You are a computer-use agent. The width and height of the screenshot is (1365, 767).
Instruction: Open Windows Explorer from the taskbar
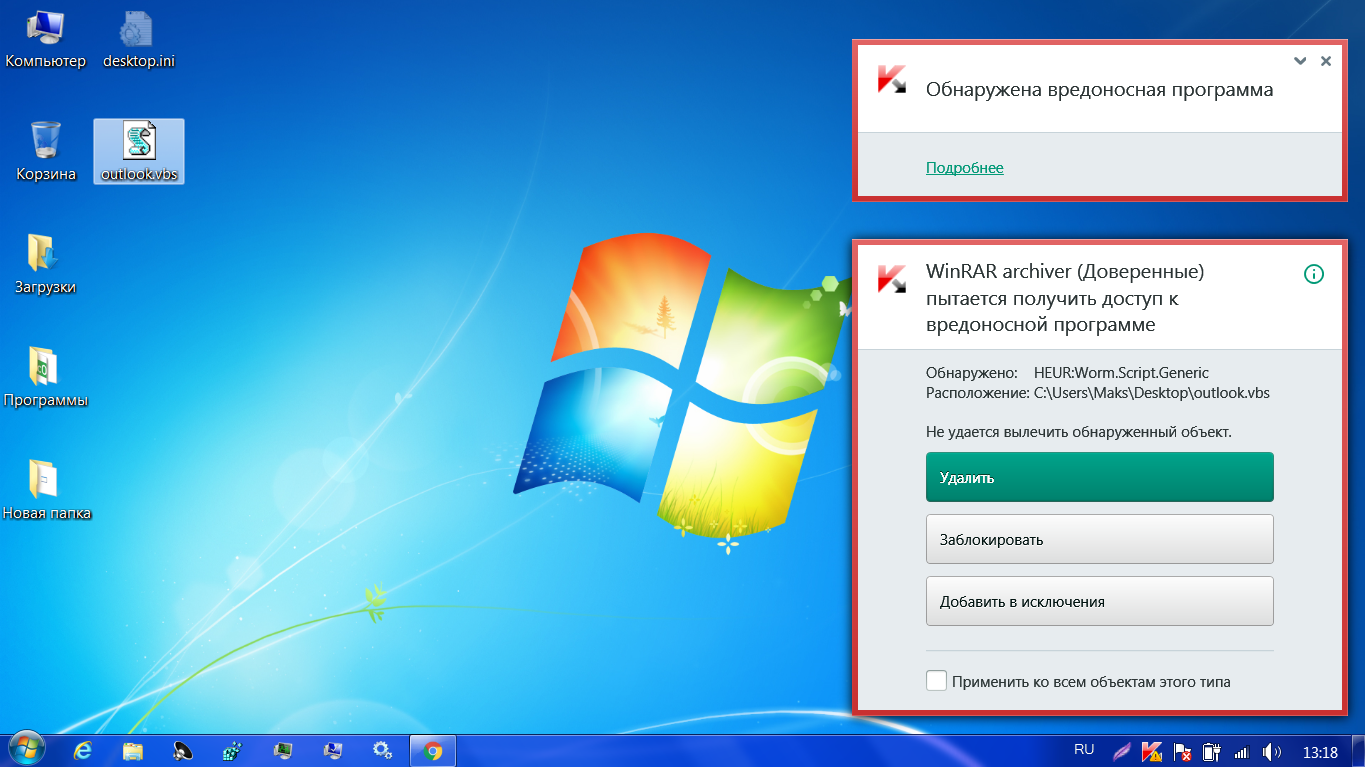click(x=133, y=751)
